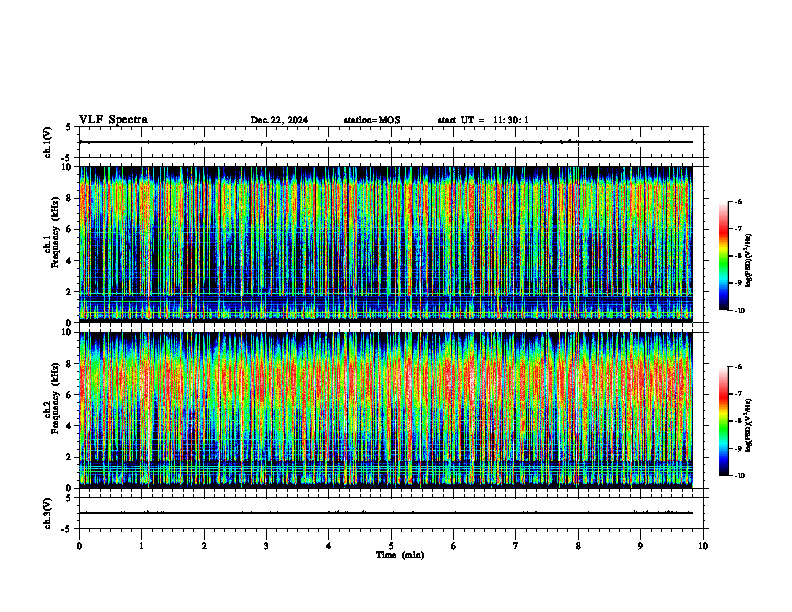Click time axis tick label "1"
The width and height of the screenshot is (792, 612).
point(141,546)
